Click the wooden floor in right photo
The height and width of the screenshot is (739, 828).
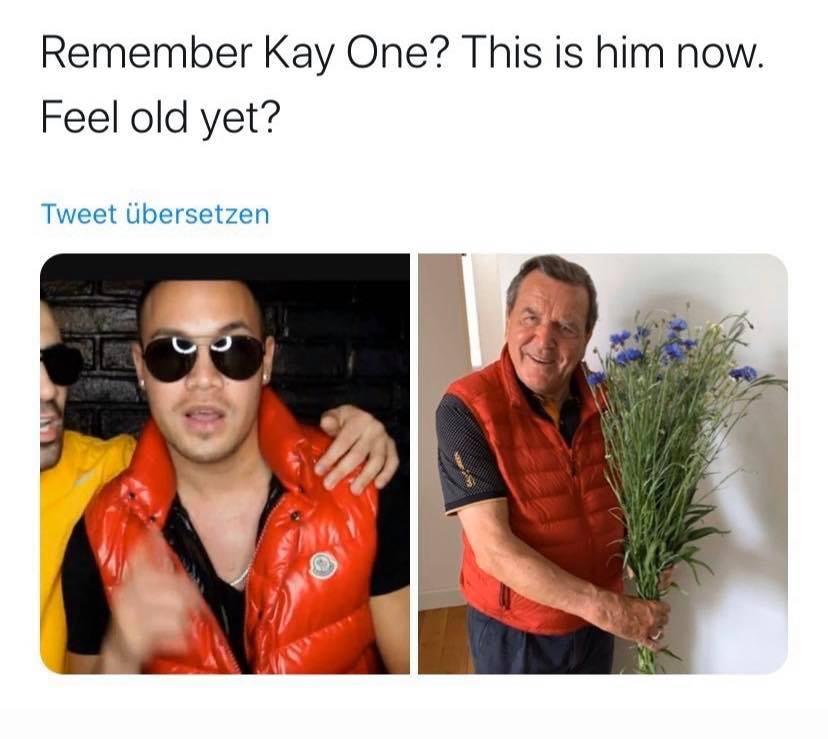pos(443,639)
